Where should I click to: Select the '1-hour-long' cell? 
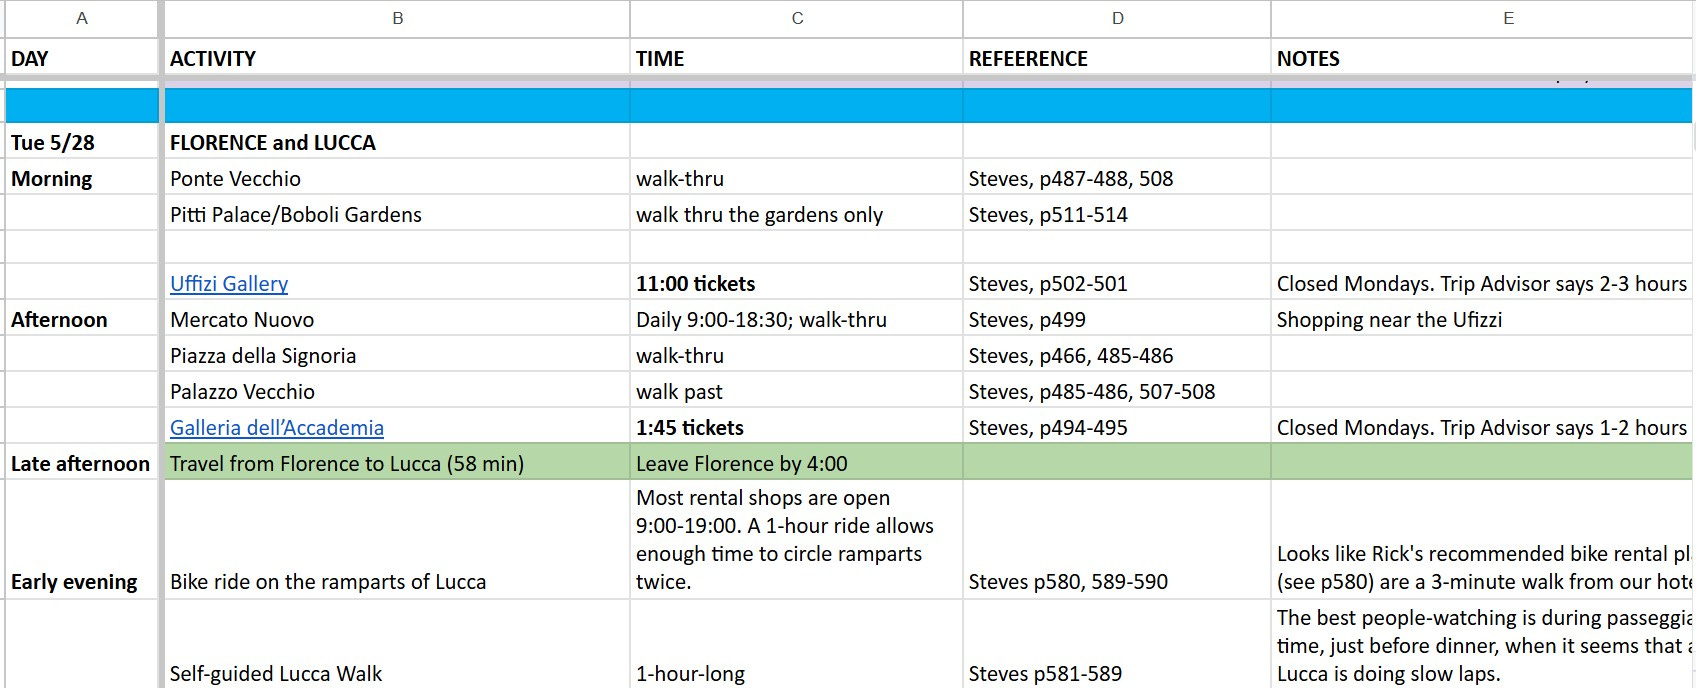click(797, 645)
